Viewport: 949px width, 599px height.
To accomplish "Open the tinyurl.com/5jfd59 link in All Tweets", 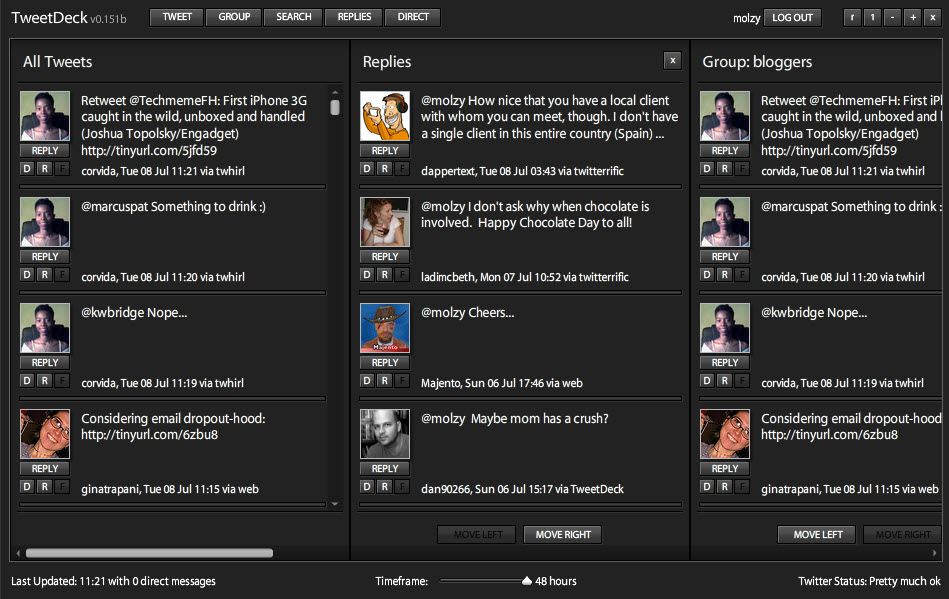I will pyautogui.click(x=149, y=150).
